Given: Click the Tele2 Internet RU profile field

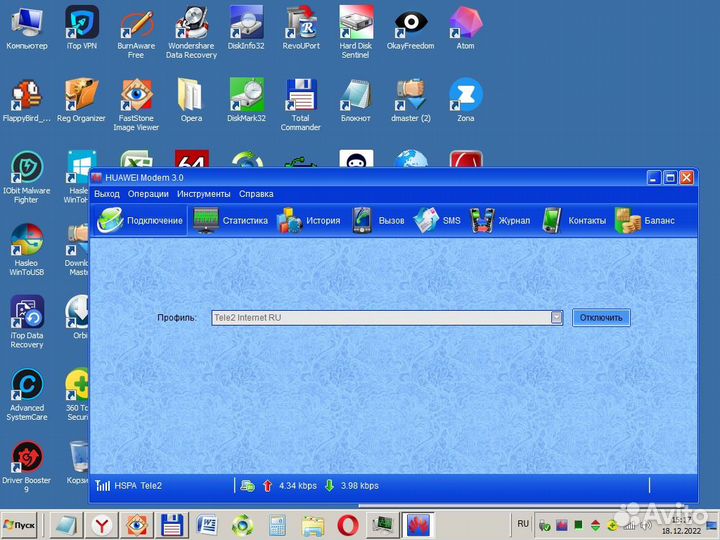Looking at the screenshot, I should (x=380, y=318).
